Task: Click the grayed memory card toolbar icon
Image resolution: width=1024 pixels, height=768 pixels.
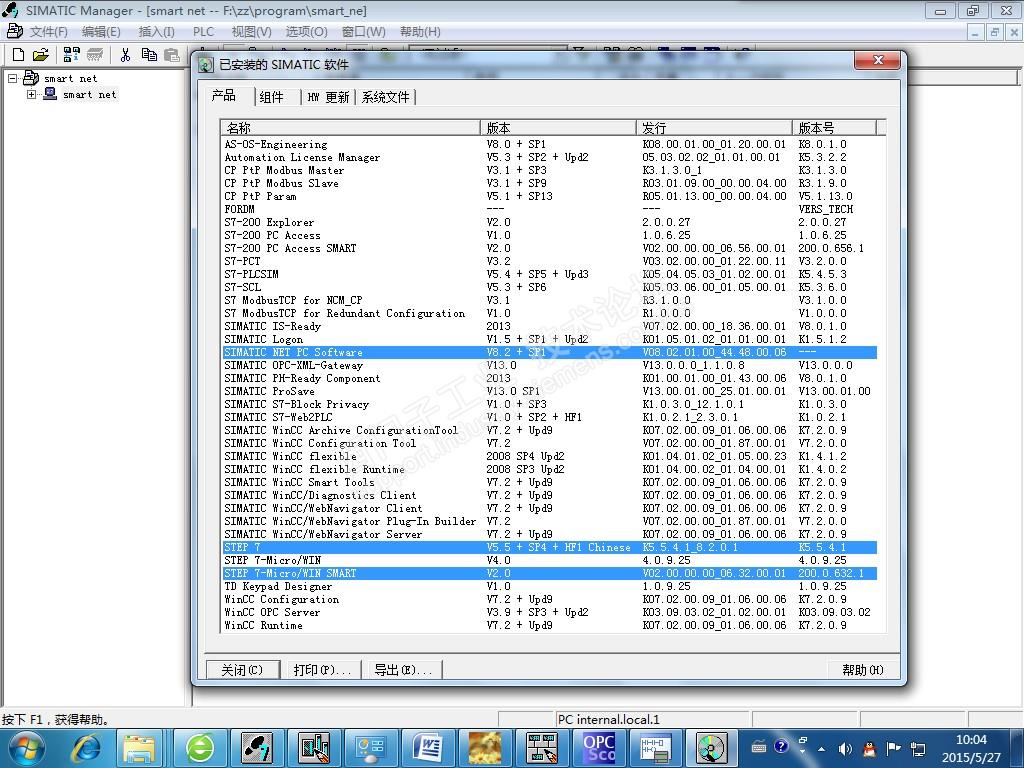Action: pyautogui.click(x=95, y=55)
